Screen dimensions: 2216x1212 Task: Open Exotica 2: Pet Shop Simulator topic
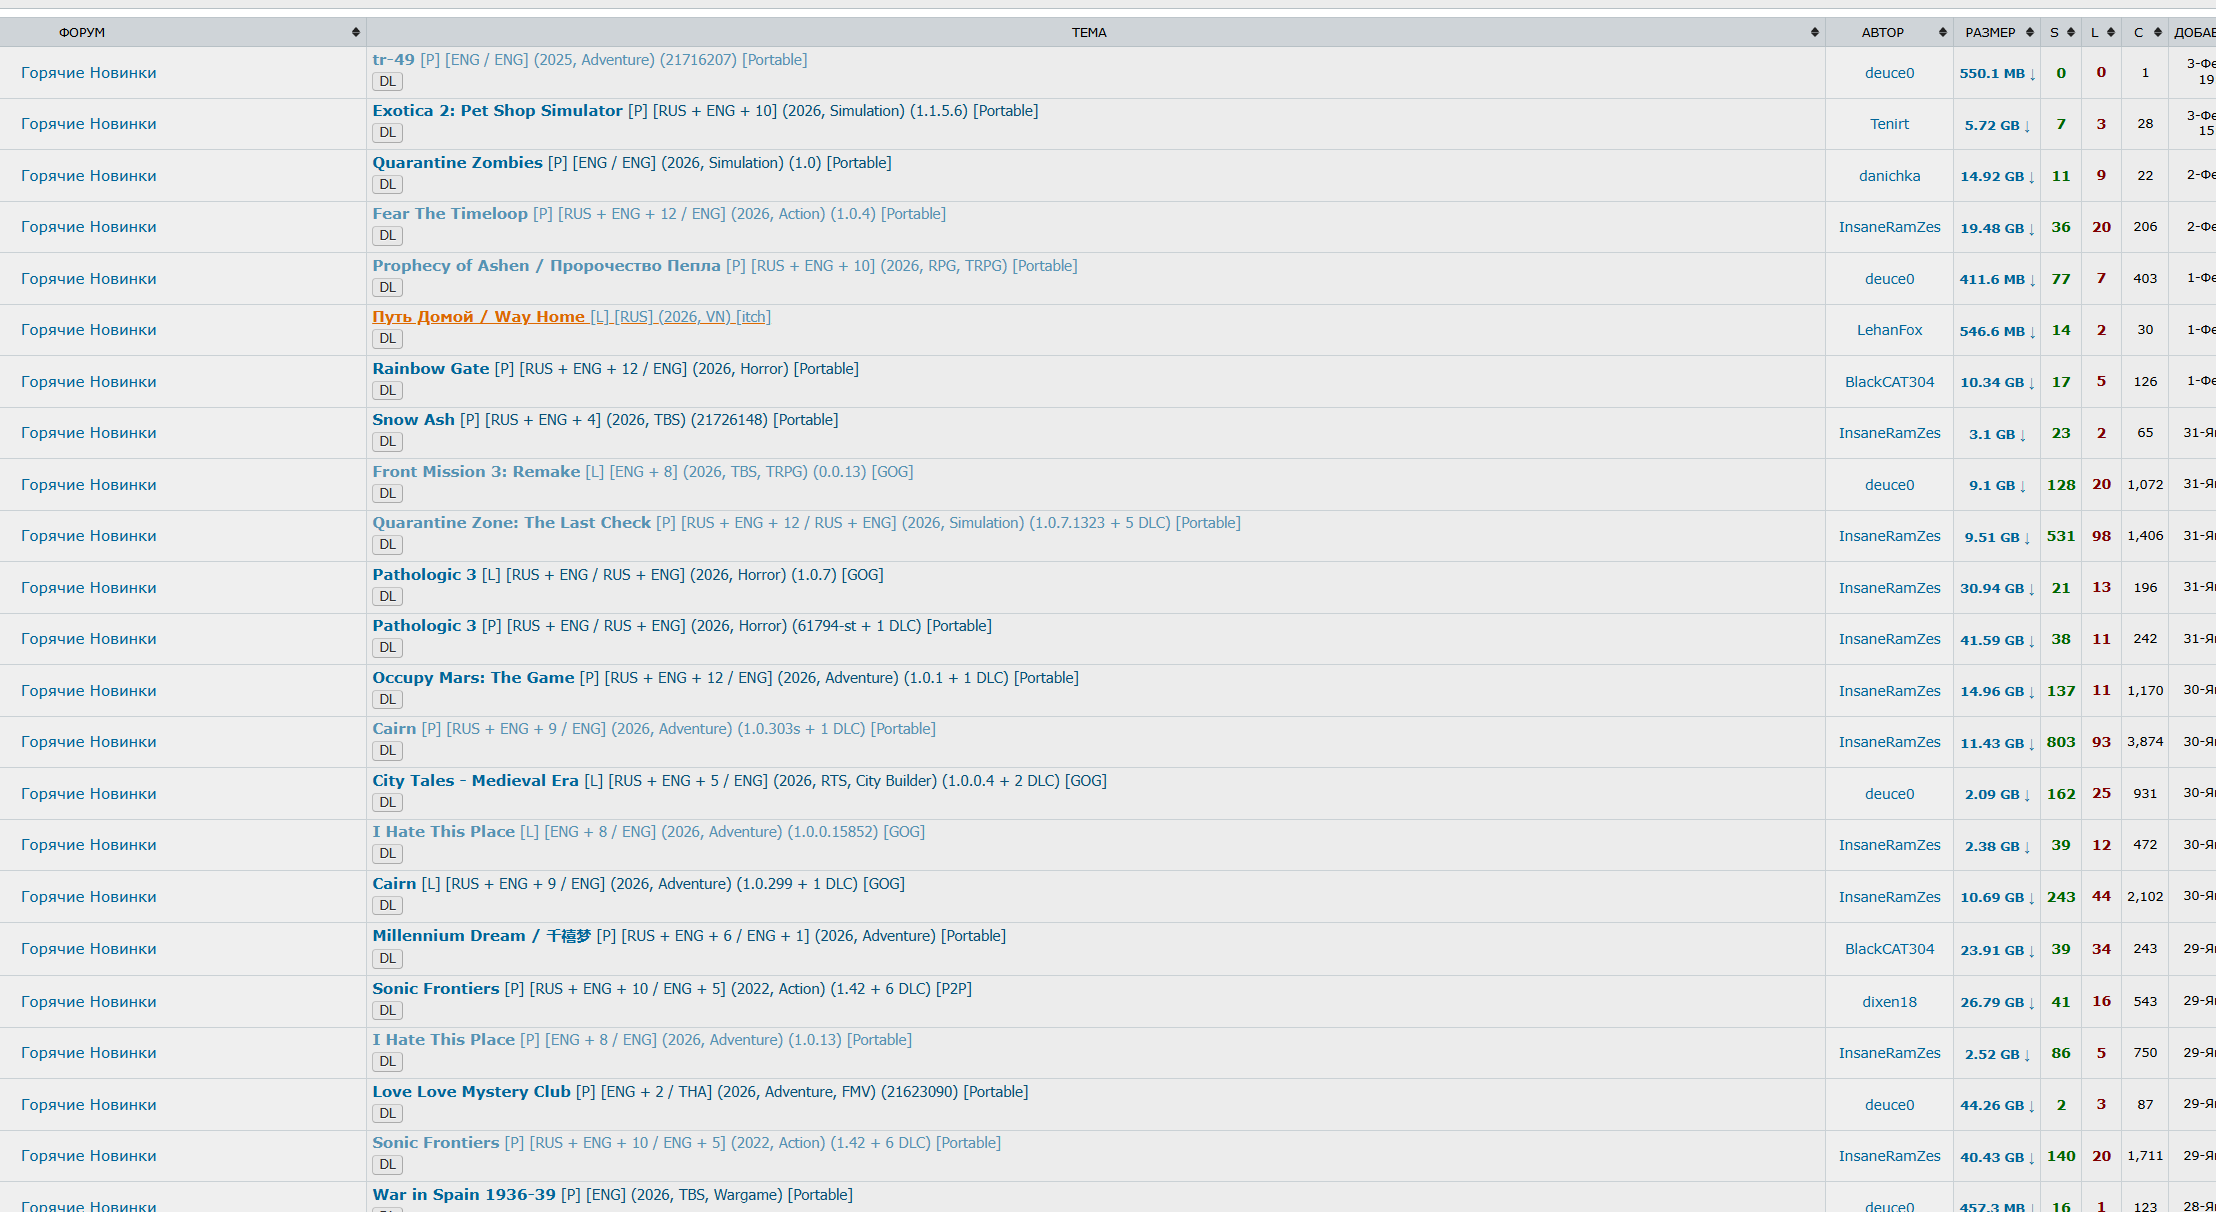[497, 111]
